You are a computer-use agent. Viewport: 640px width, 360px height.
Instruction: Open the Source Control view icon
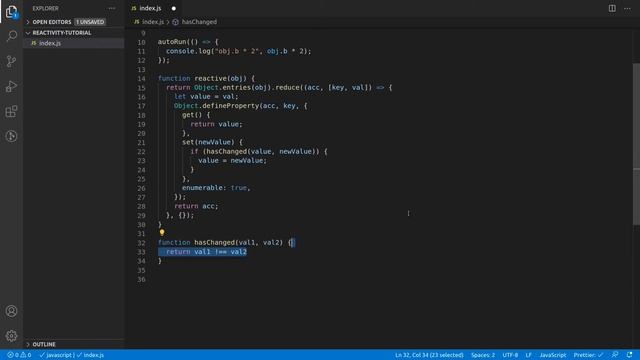(x=11, y=61)
